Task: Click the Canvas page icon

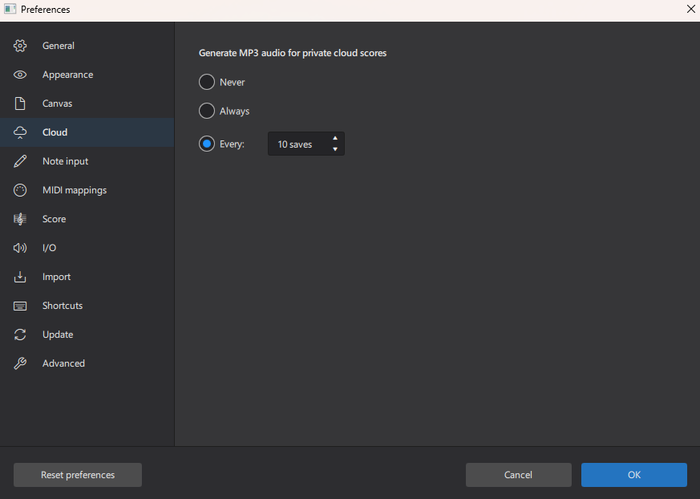Action: (20, 104)
